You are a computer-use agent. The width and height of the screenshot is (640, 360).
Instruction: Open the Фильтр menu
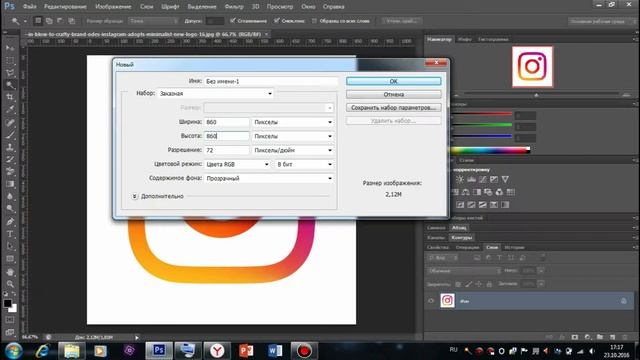[234, 7]
